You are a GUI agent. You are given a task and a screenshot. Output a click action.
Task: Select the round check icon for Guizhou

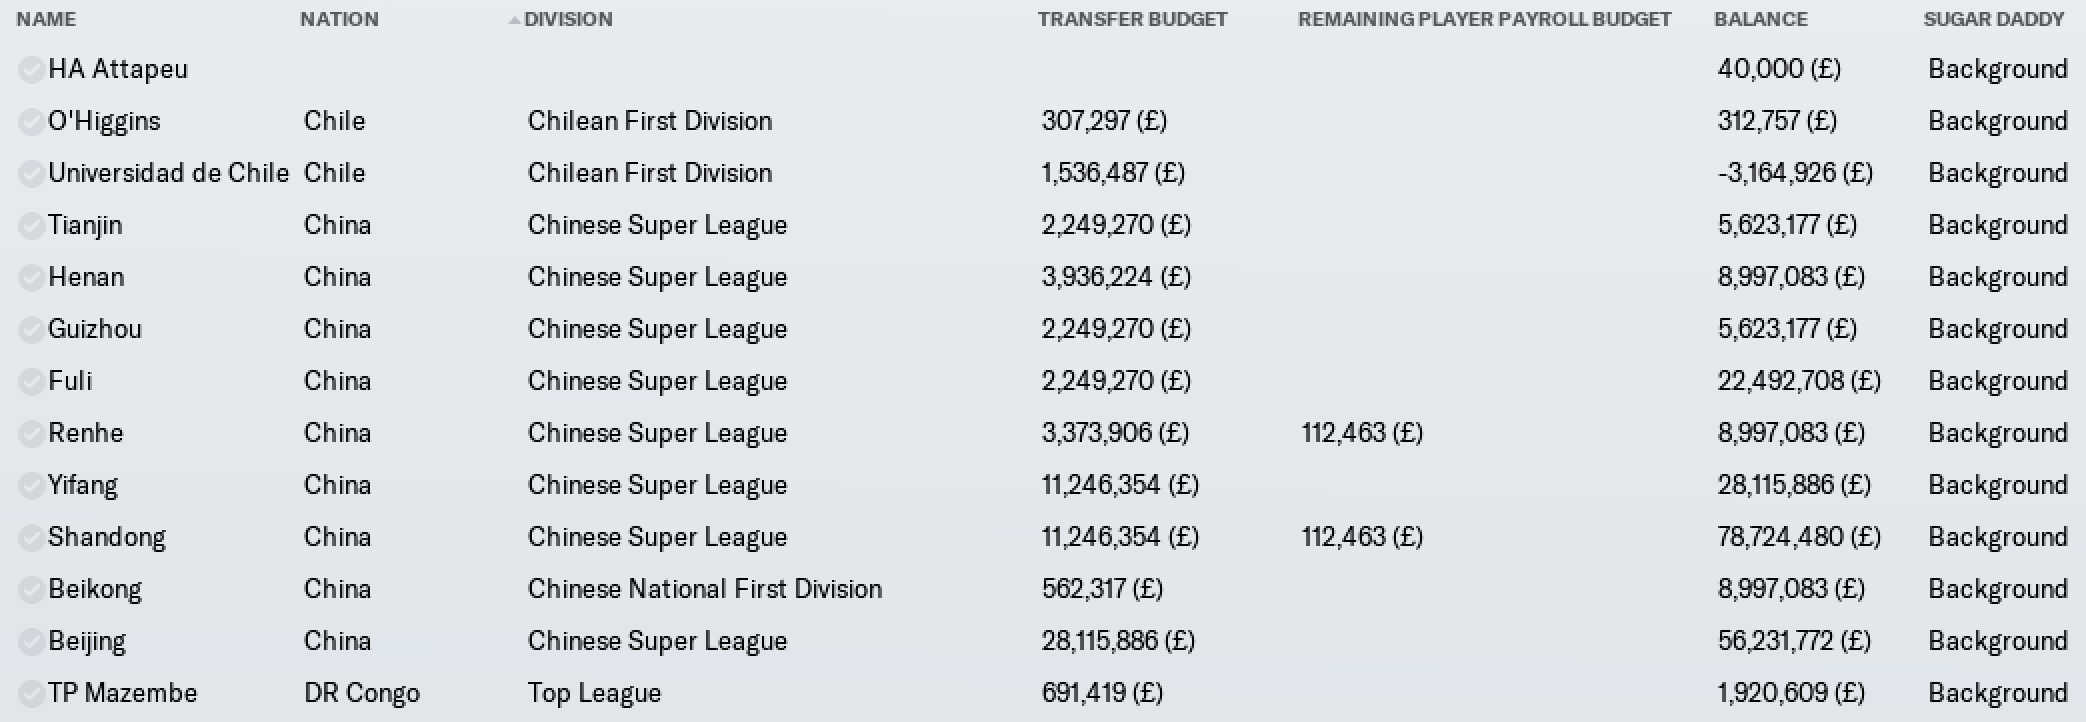(31, 329)
